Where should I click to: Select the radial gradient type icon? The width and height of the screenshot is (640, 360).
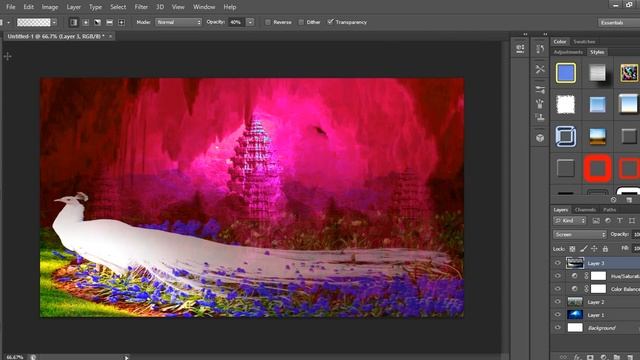tap(86, 22)
